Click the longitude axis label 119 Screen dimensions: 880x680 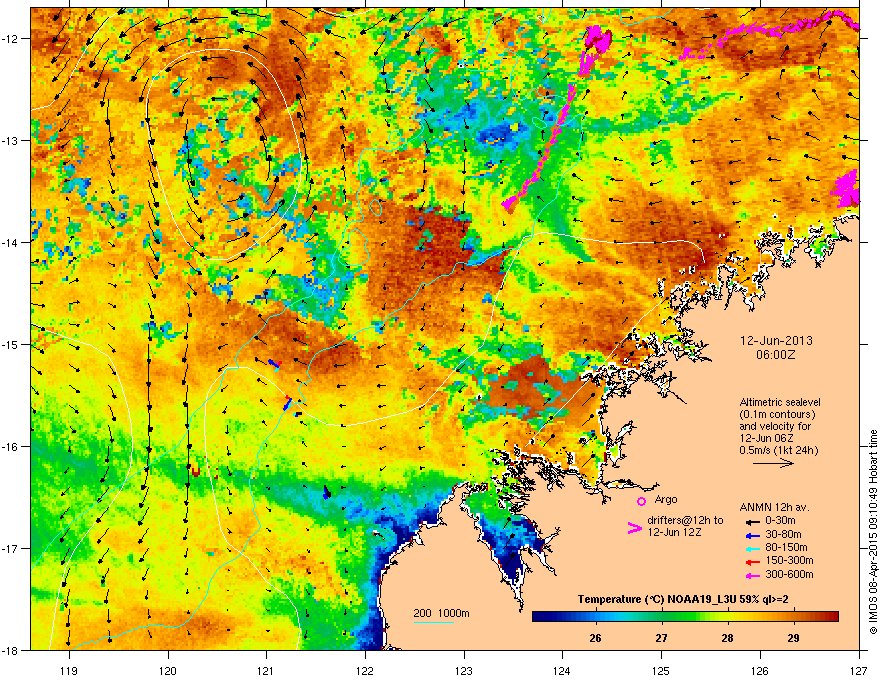click(x=69, y=670)
